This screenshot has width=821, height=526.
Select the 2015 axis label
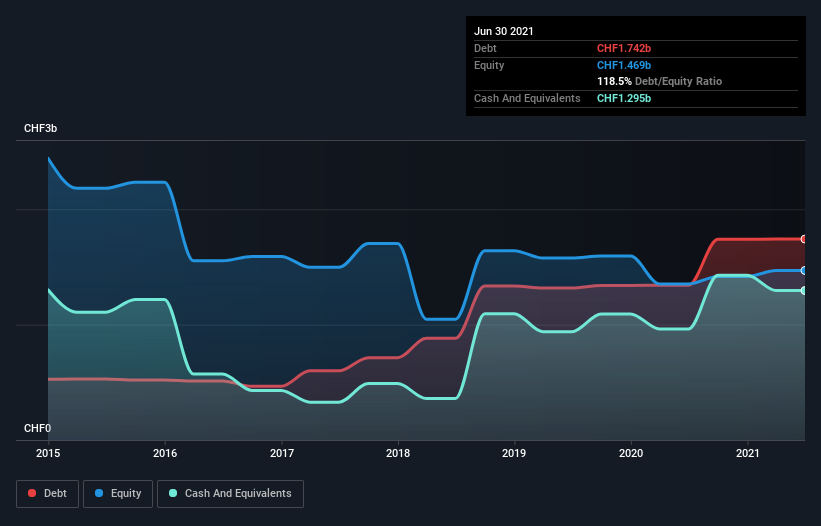point(48,454)
